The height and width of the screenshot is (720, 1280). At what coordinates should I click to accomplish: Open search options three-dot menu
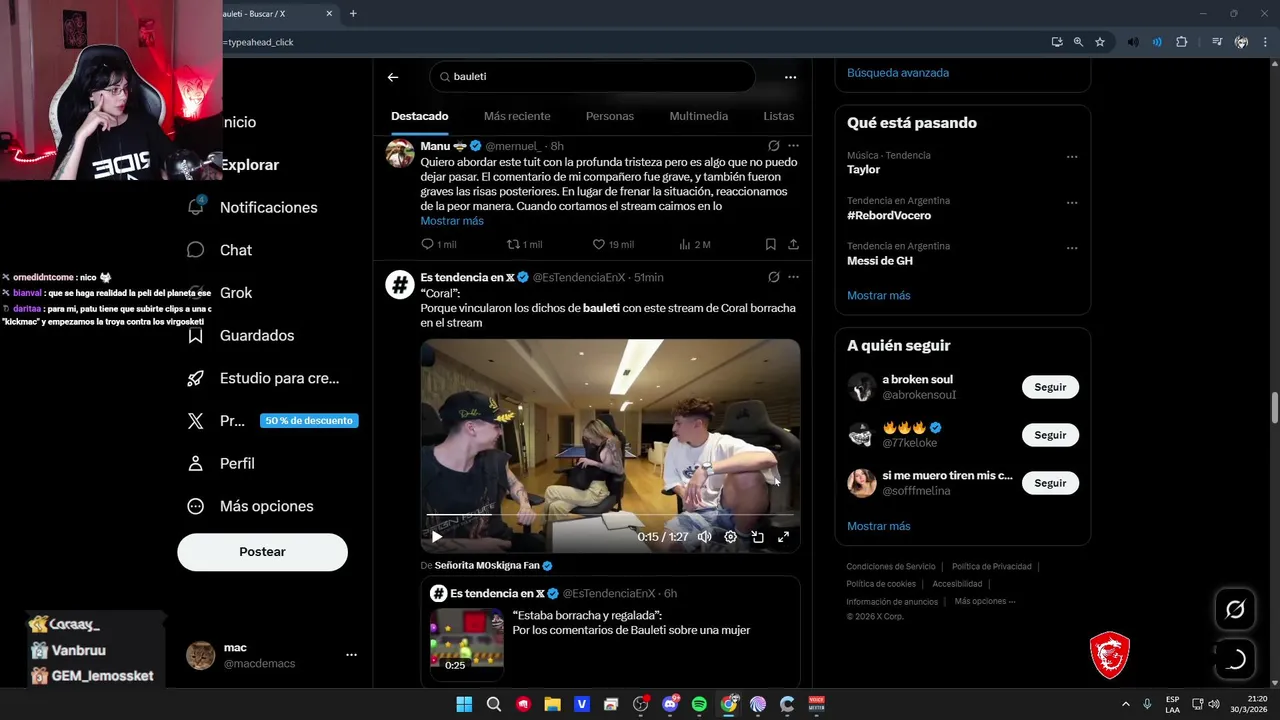click(x=790, y=77)
